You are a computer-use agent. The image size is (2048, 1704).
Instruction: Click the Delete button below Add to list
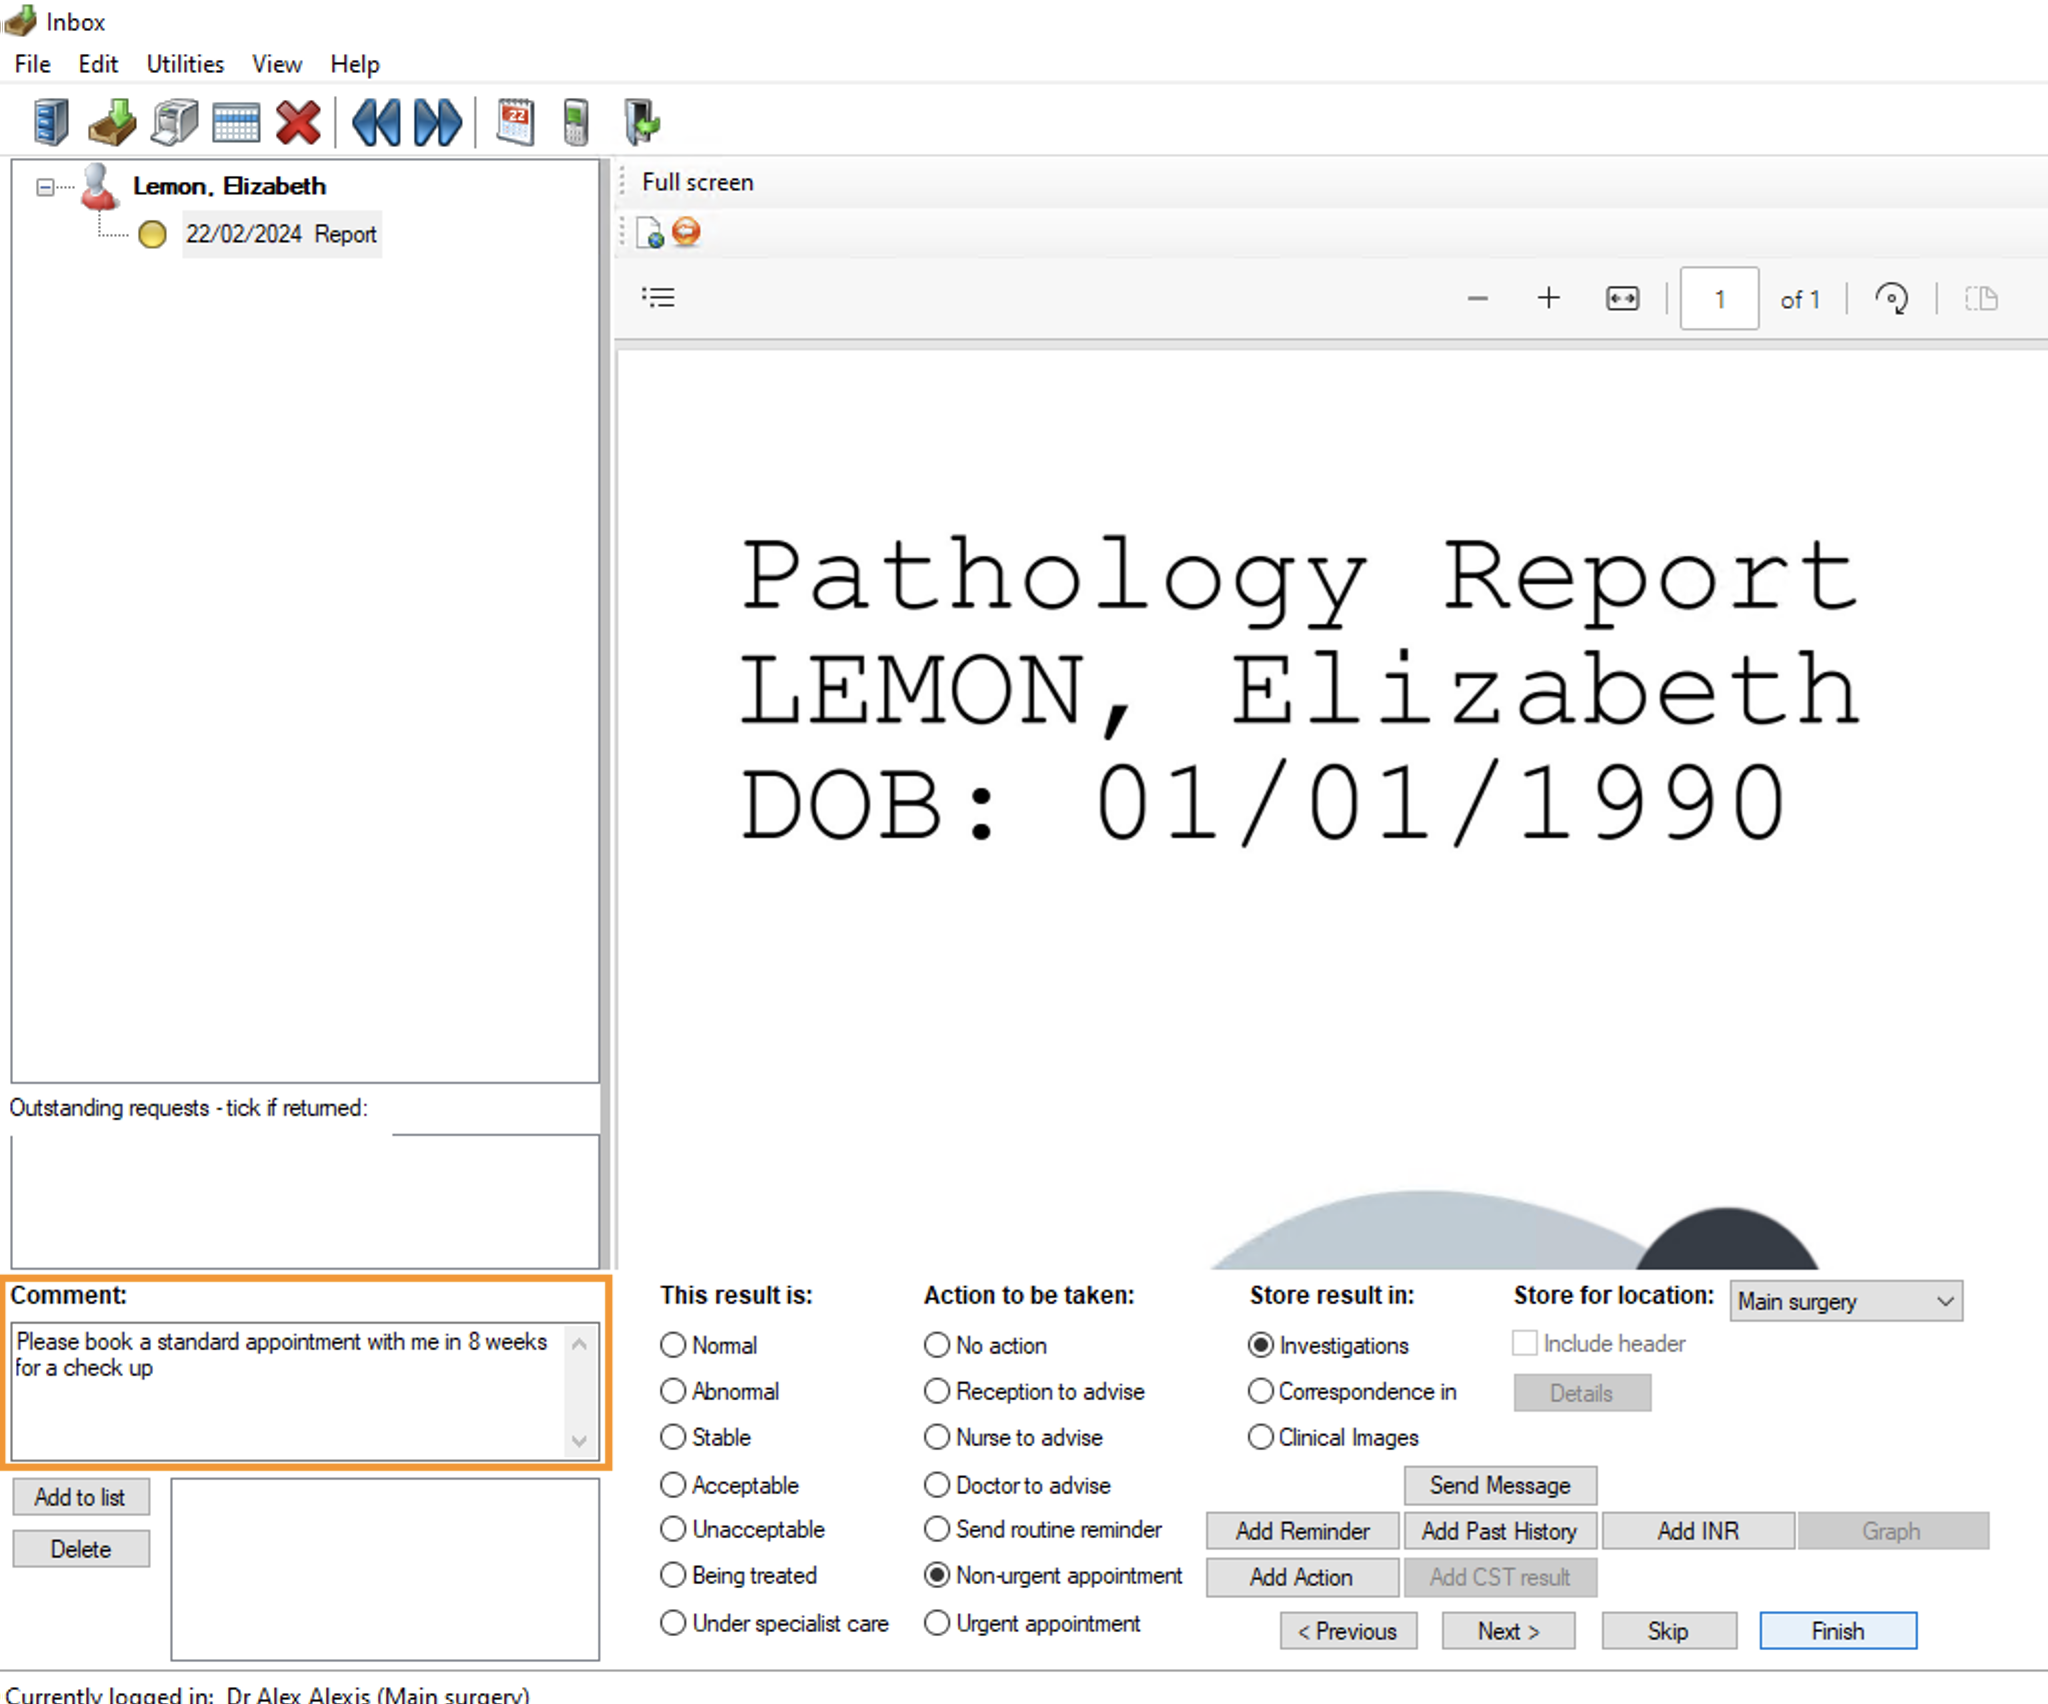pos(81,1549)
